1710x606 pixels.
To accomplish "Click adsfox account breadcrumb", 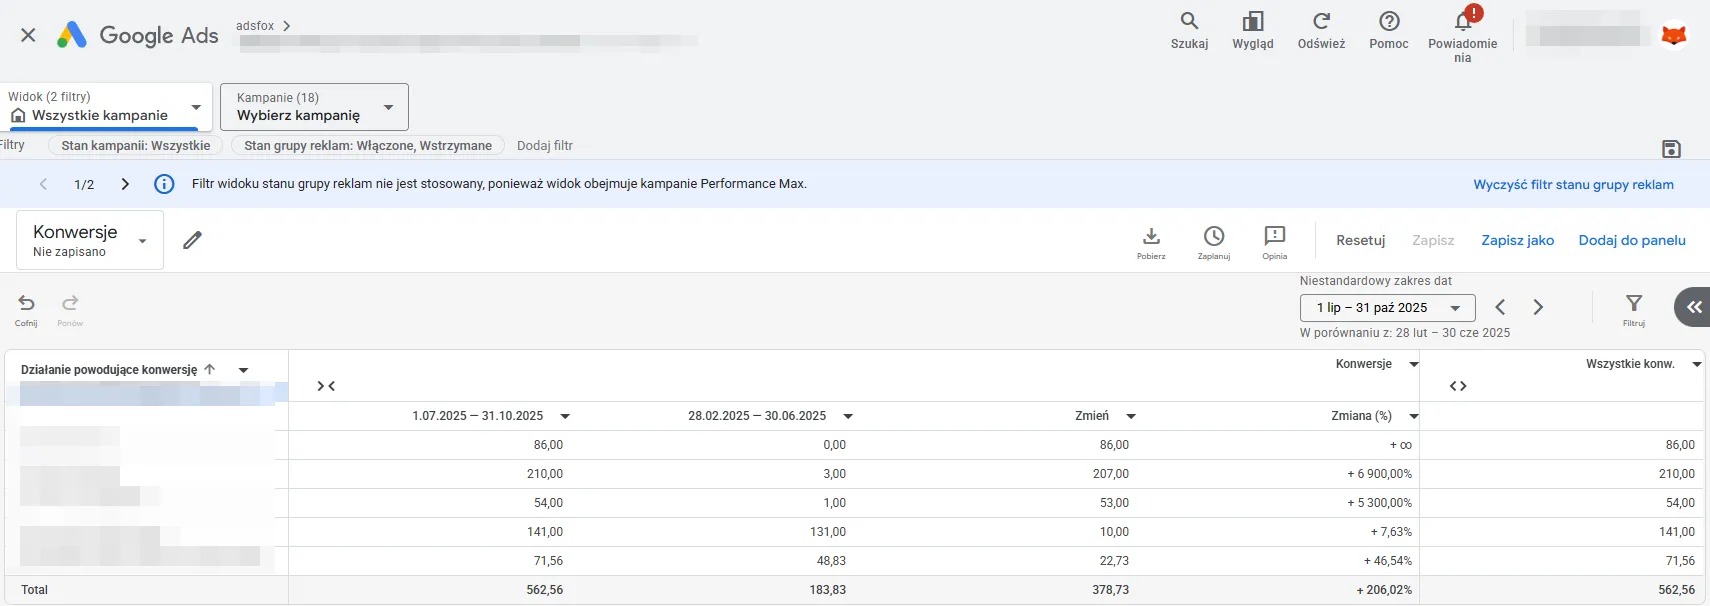I will click(255, 26).
